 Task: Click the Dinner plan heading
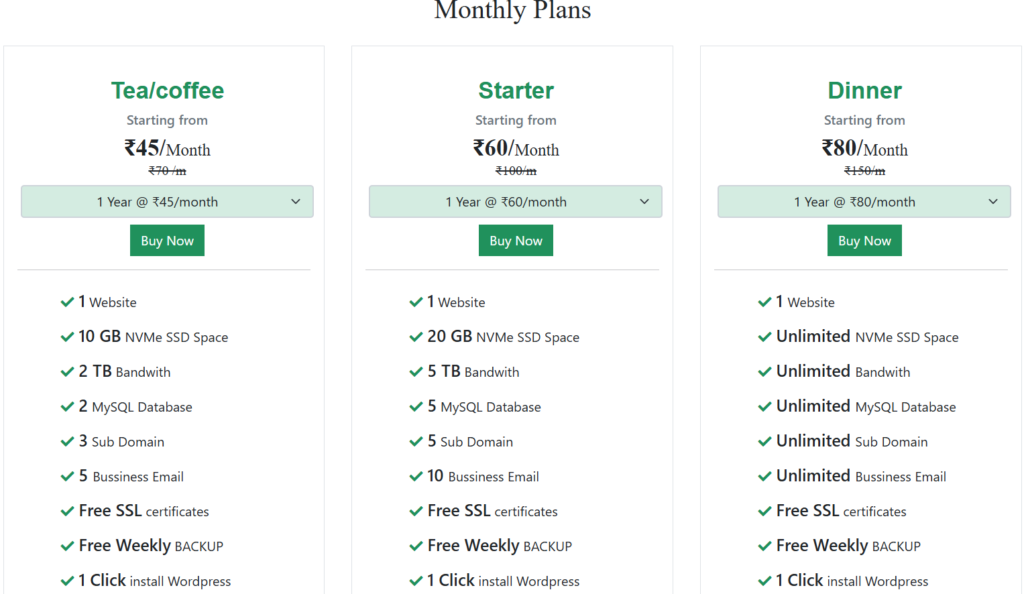(863, 90)
